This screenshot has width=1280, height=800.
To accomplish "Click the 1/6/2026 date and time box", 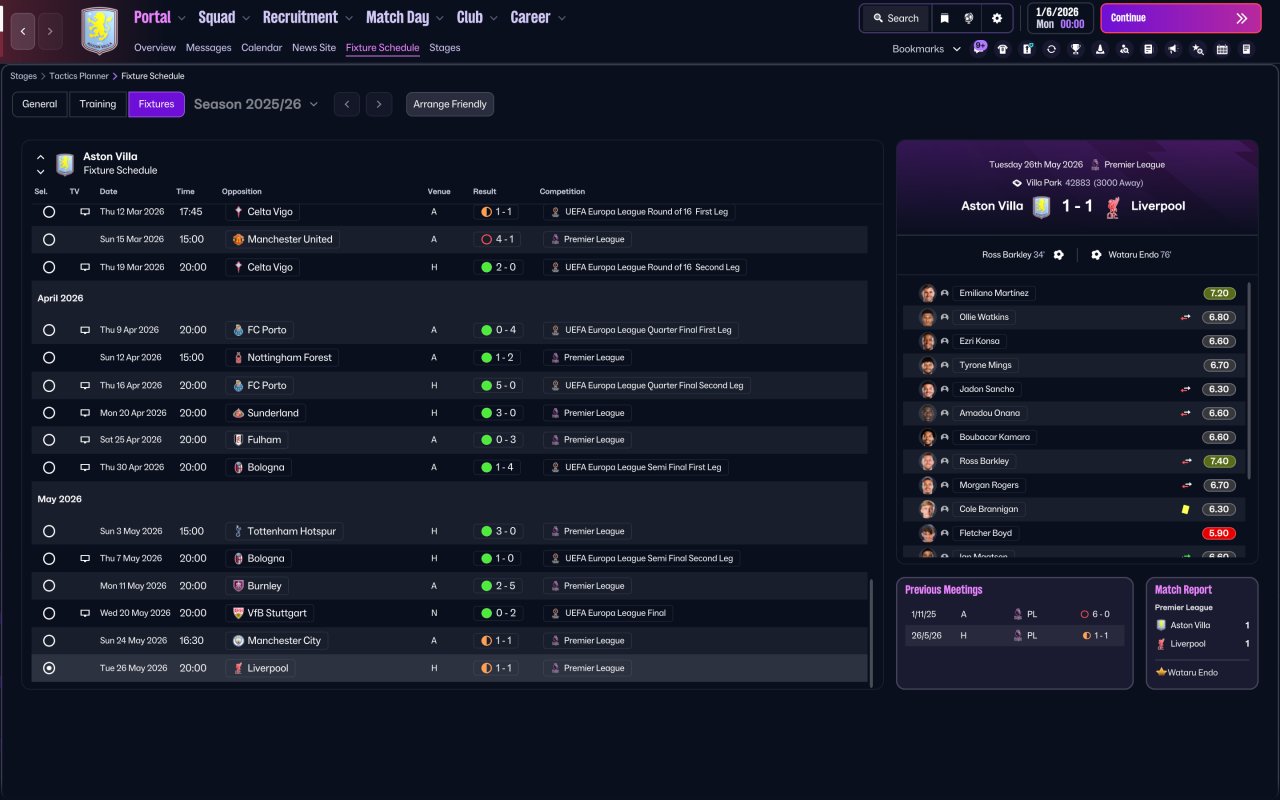I will 1059,18.
